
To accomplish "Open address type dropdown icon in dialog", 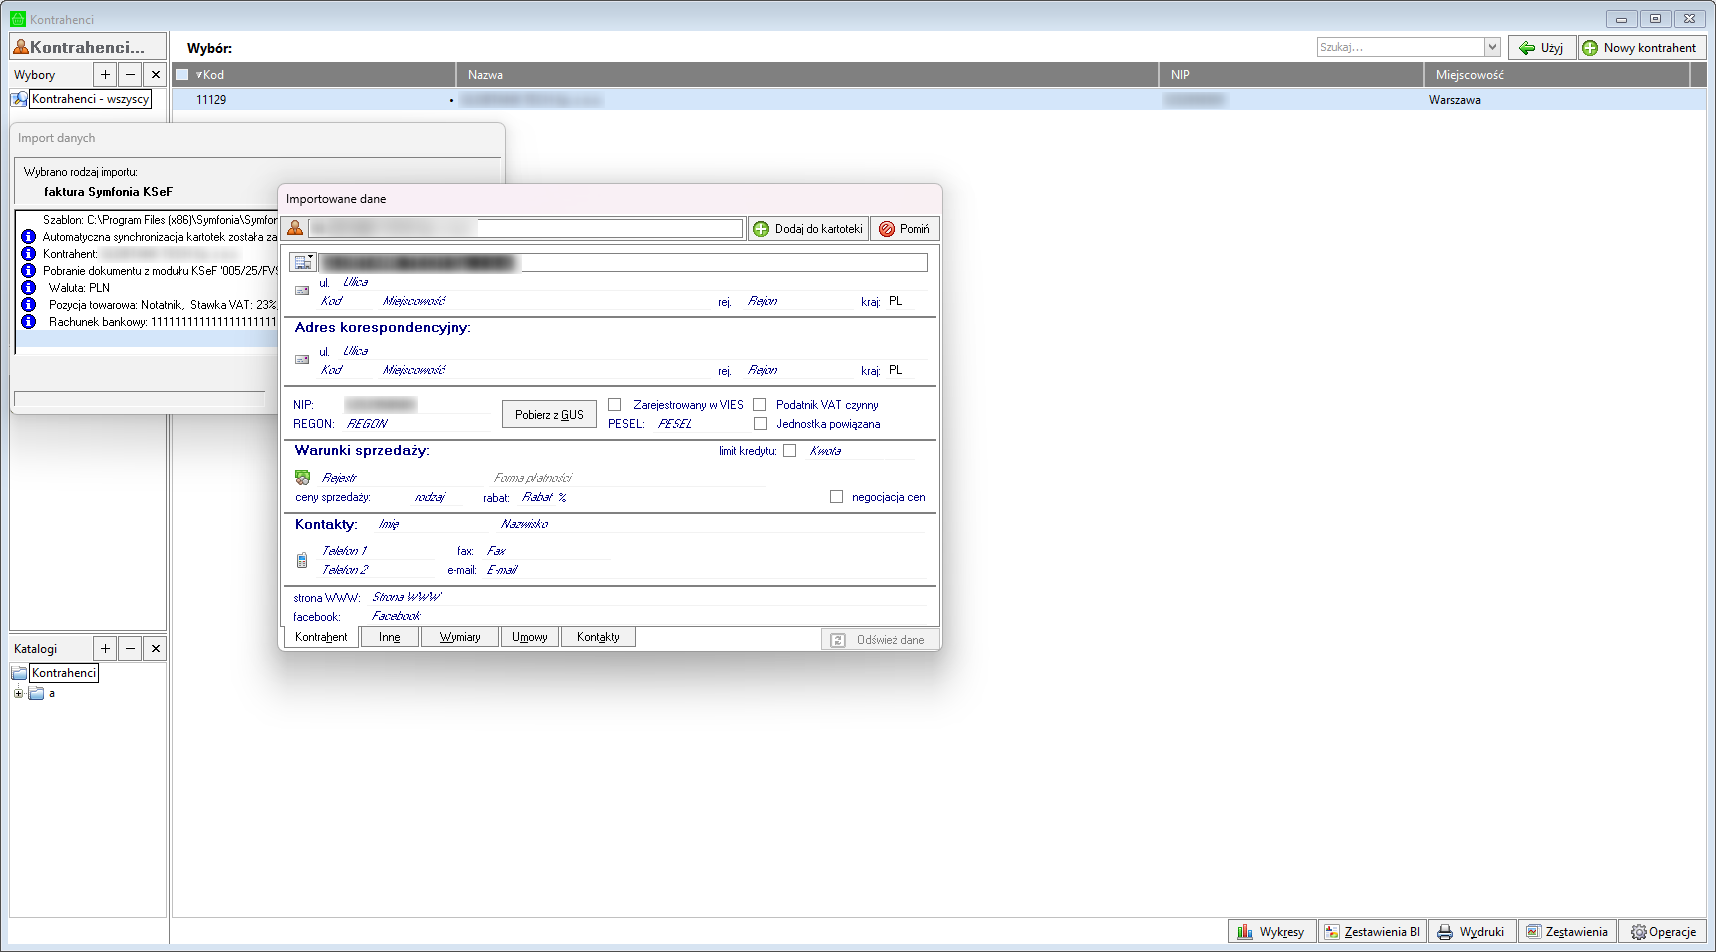I will pyautogui.click(x=303, y=262).
